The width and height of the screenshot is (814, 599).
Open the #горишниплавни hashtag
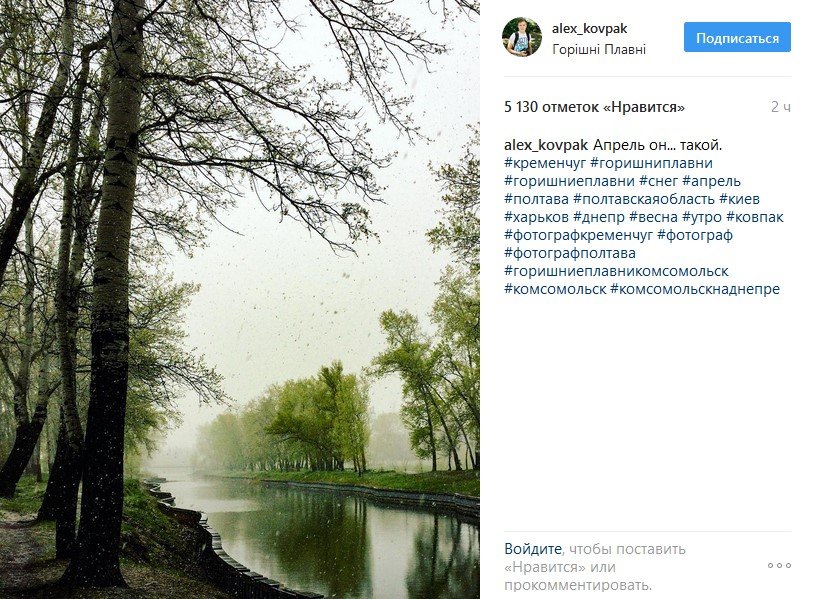click(x=652, y=163)
